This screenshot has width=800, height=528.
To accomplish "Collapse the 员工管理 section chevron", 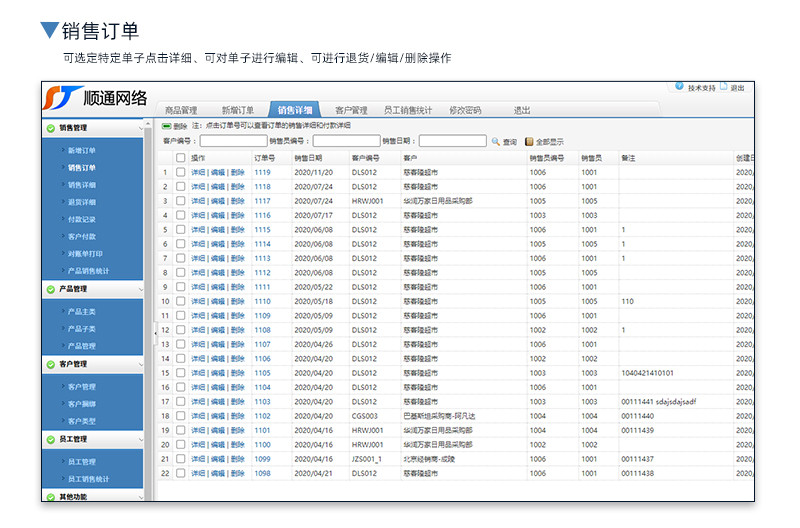I will pyautogui.click(x=140, y=439).
